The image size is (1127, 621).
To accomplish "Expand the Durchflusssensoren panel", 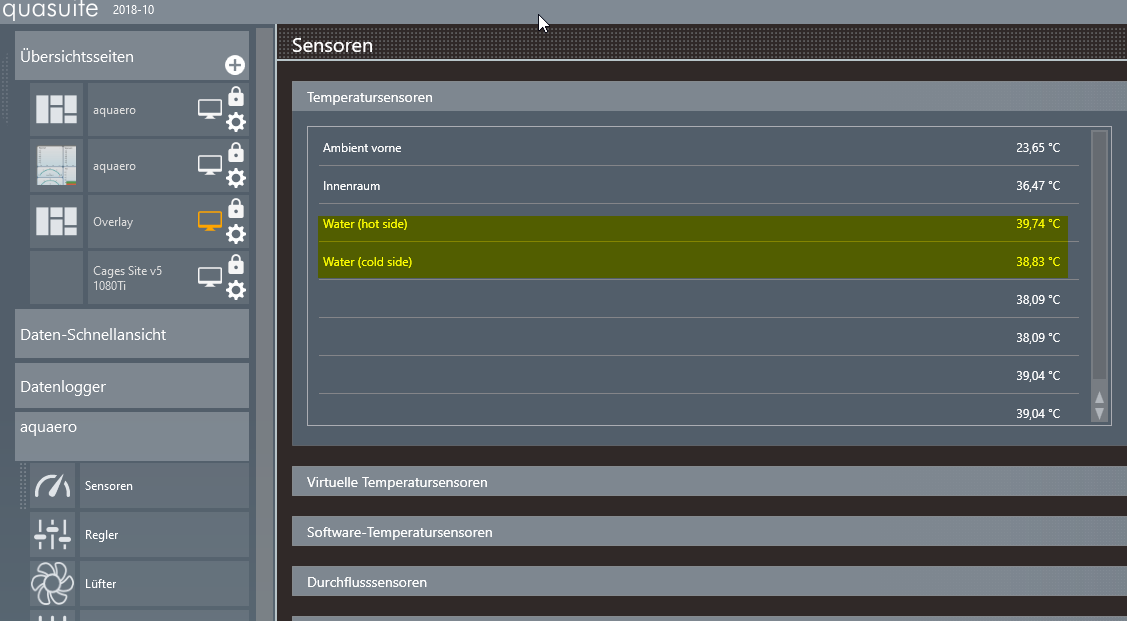I will 709,581.
